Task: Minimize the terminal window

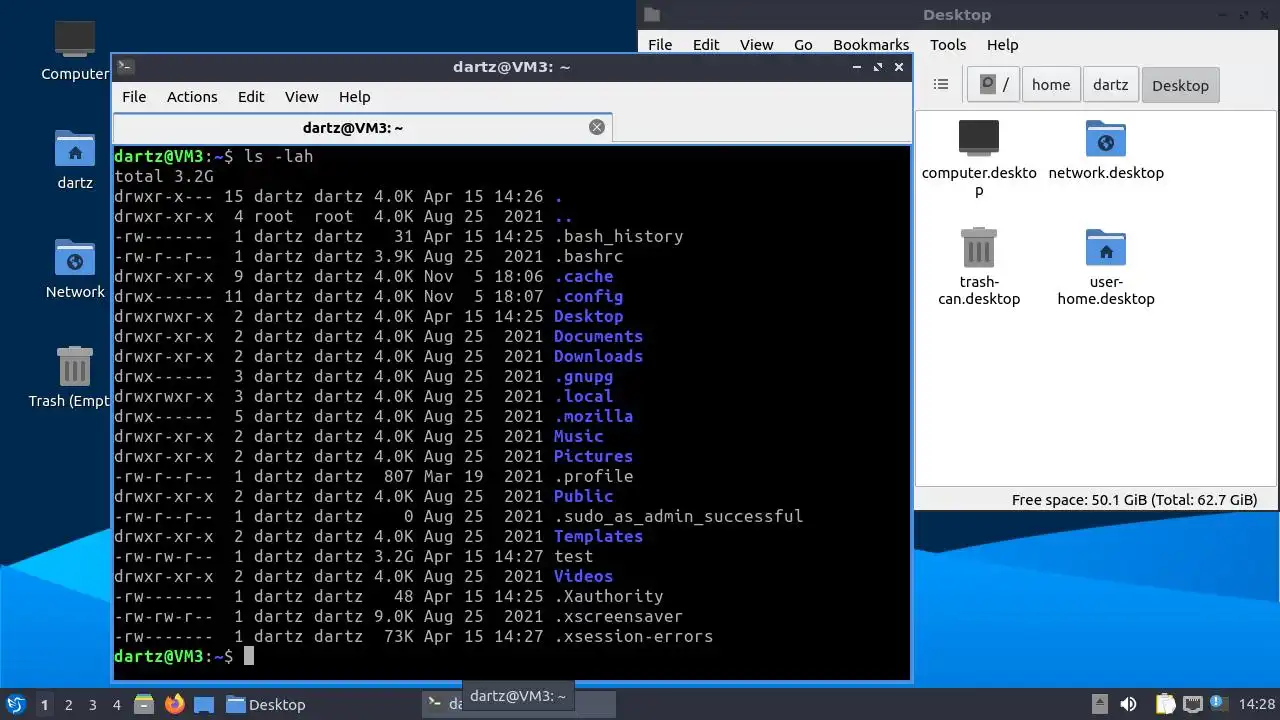Action: [857, 67]
